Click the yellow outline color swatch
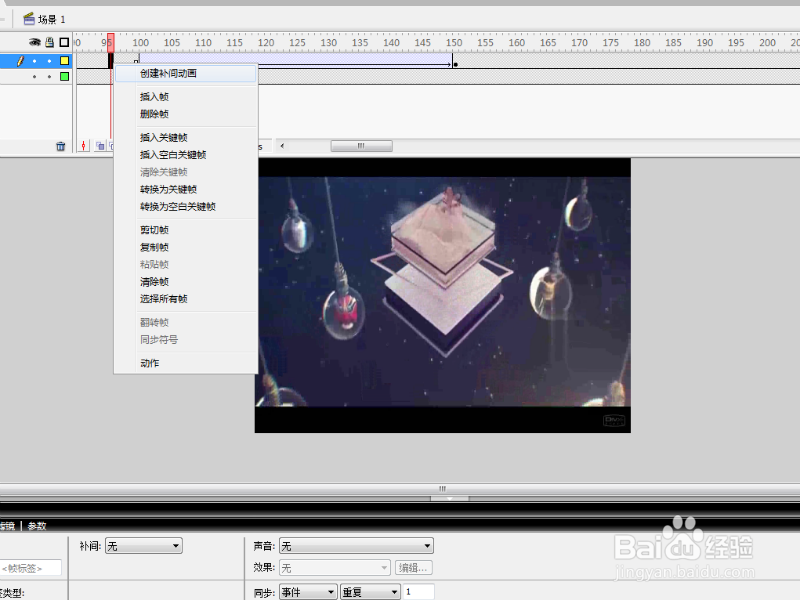 click(x=64, y=61)
